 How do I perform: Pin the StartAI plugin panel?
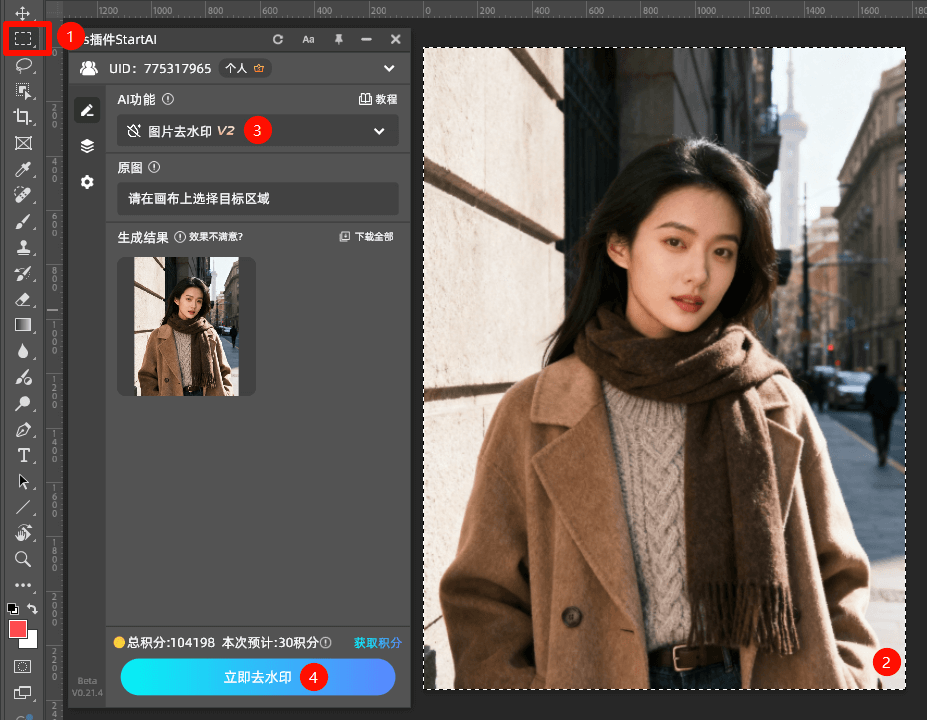[x=337, y=39]
